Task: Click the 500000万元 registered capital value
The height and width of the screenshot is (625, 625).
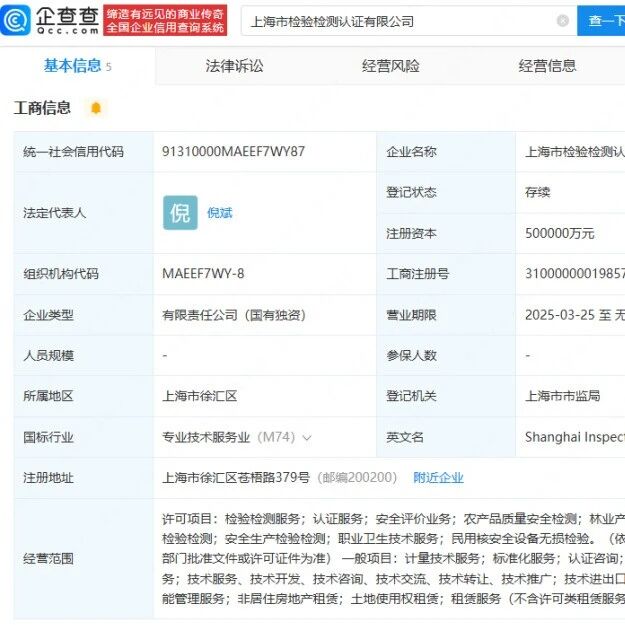Action: (560, 233)
